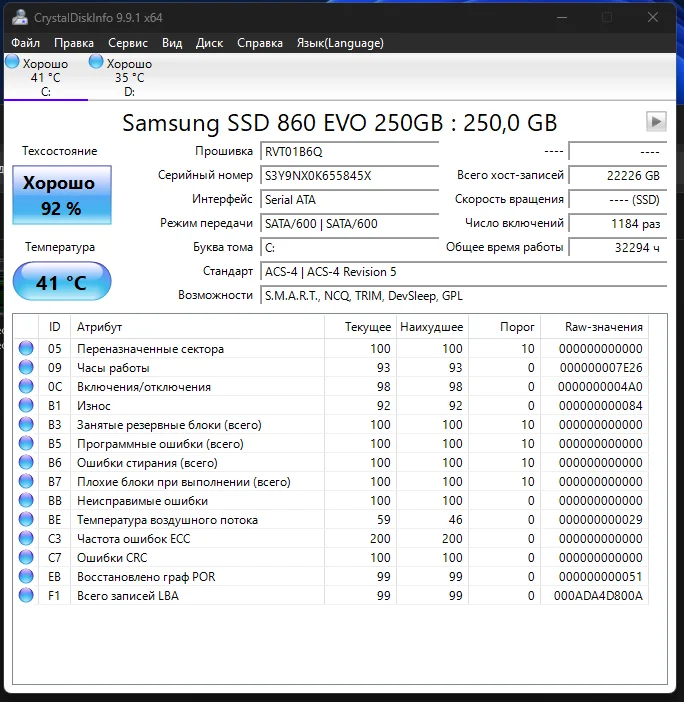Select the firmware field RVT01B6Q

point(349,151)
